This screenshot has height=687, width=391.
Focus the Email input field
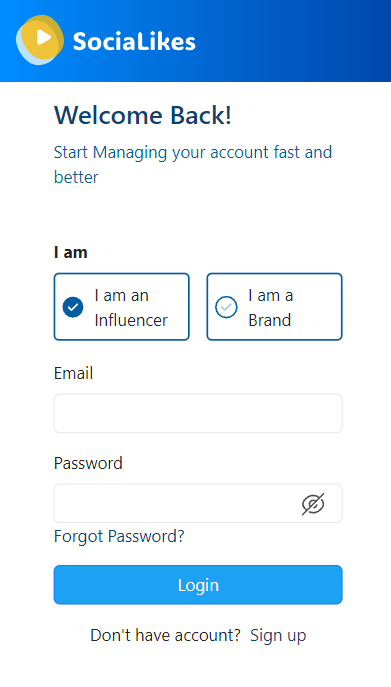coord(198,413)
